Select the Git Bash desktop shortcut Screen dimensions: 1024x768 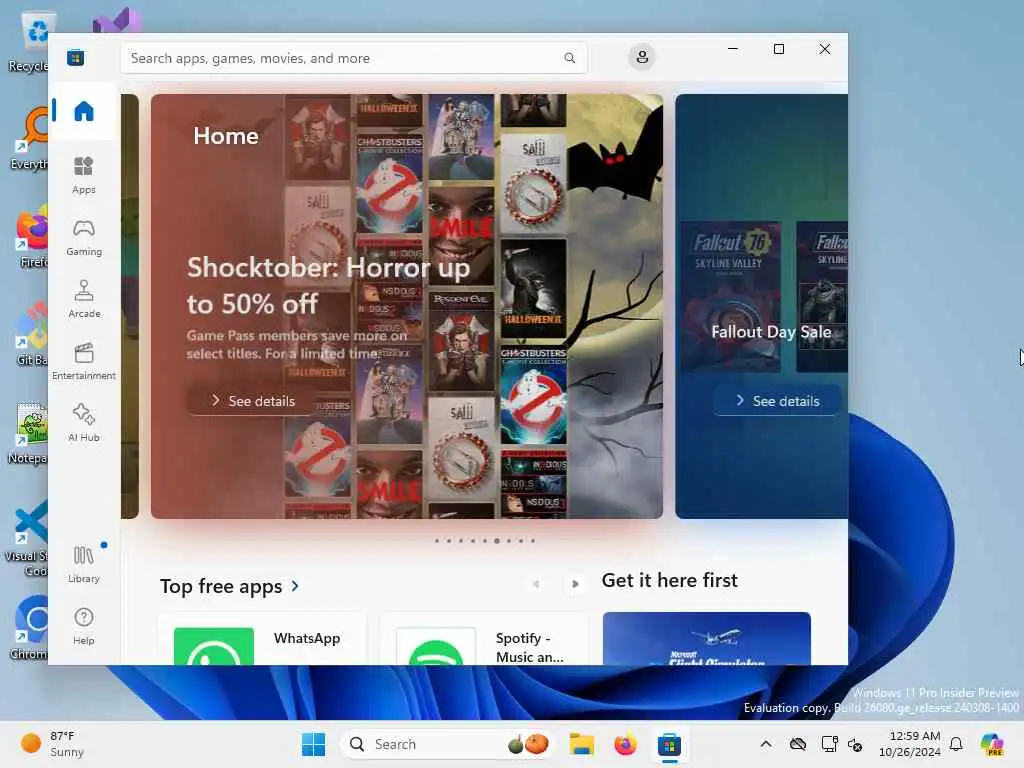tap(30, 334)
